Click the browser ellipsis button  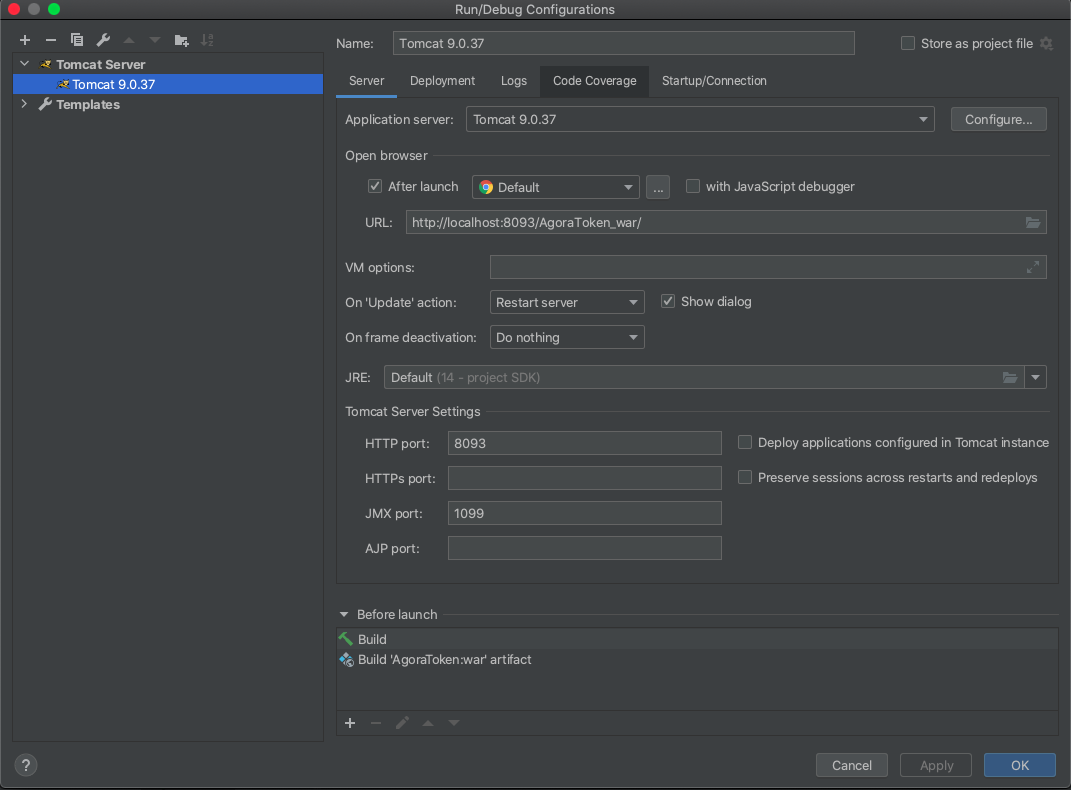(658, 187)
